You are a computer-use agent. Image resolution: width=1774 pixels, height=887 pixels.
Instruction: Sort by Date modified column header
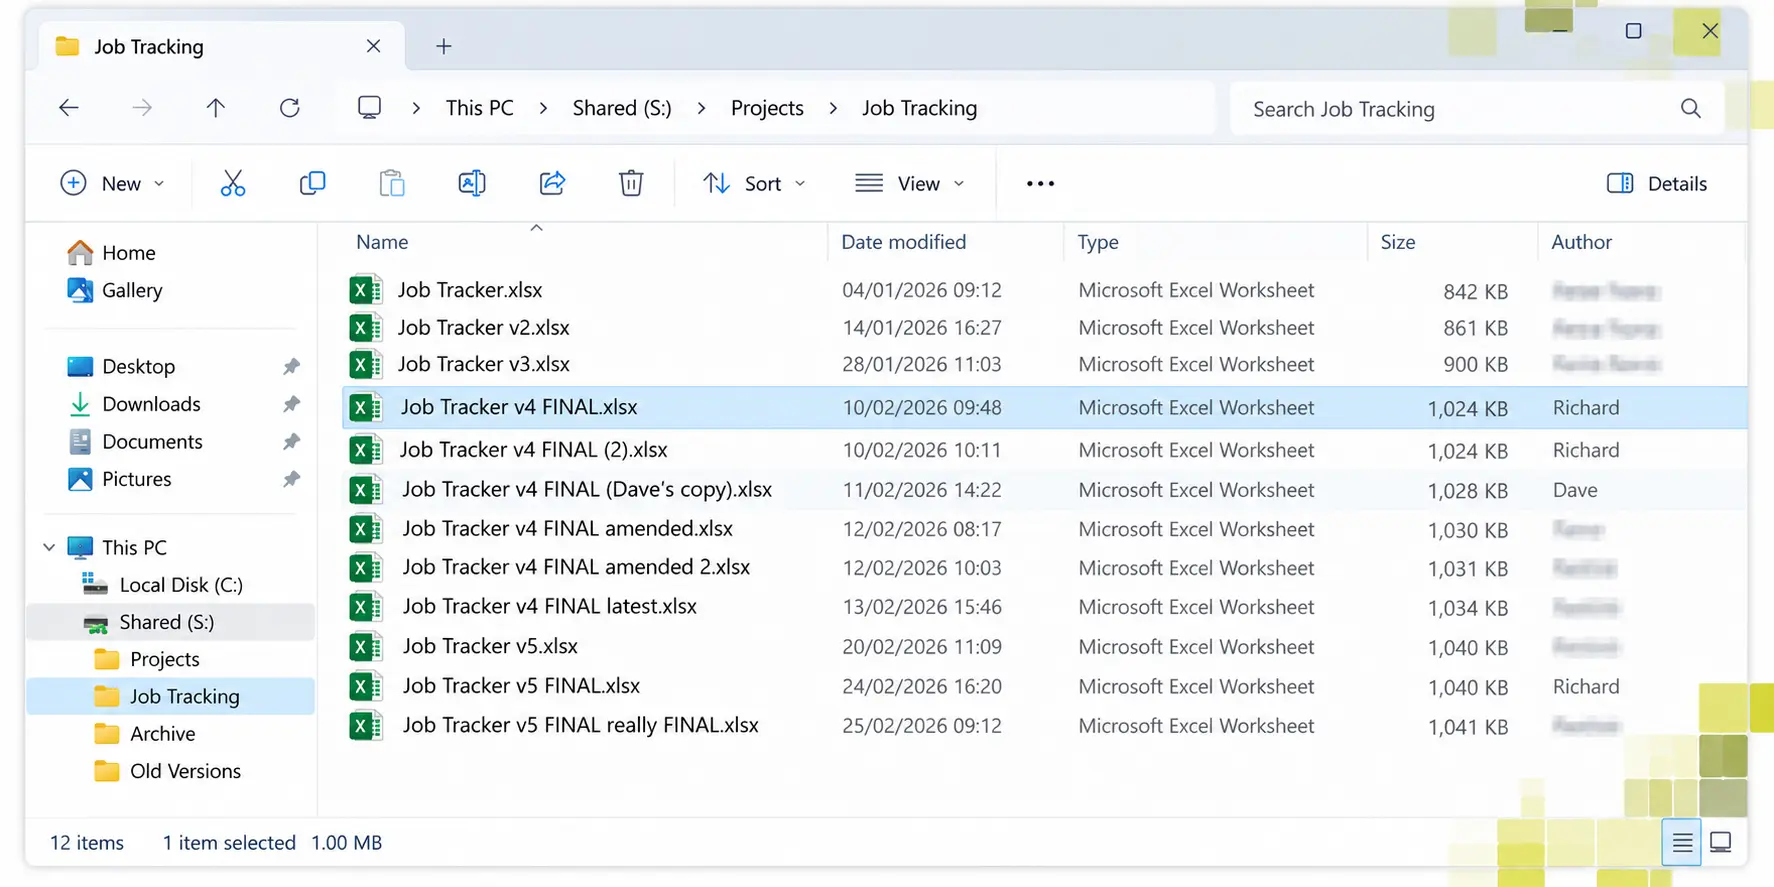pos(904,242)
